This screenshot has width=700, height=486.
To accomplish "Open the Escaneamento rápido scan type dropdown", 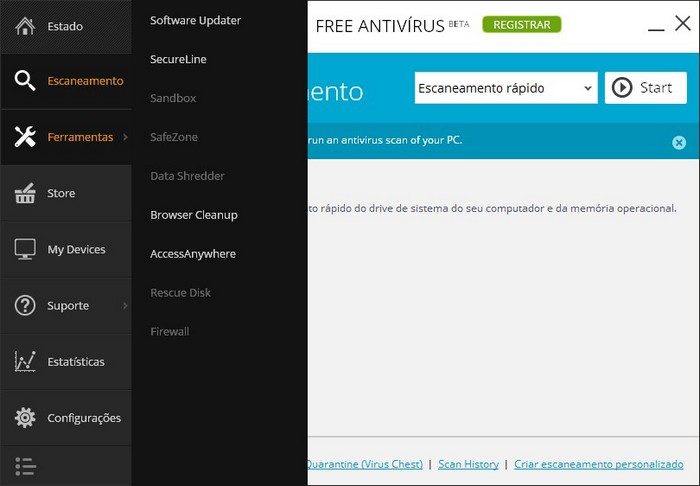I will (506, 88).
